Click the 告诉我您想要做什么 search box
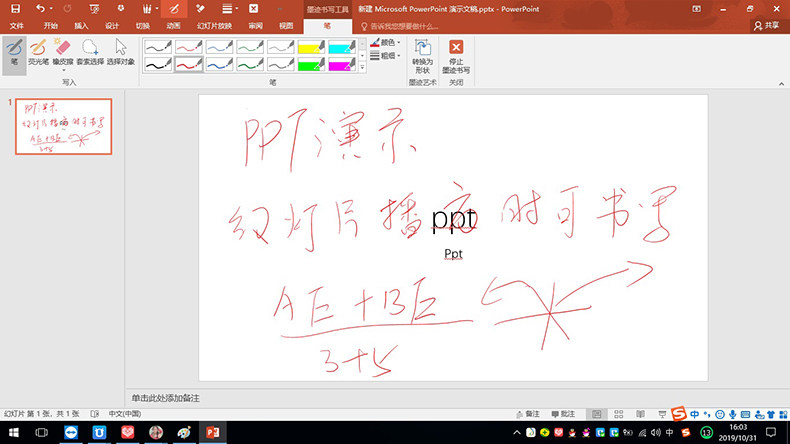The image size is (790, 444). tap(400, 26)
